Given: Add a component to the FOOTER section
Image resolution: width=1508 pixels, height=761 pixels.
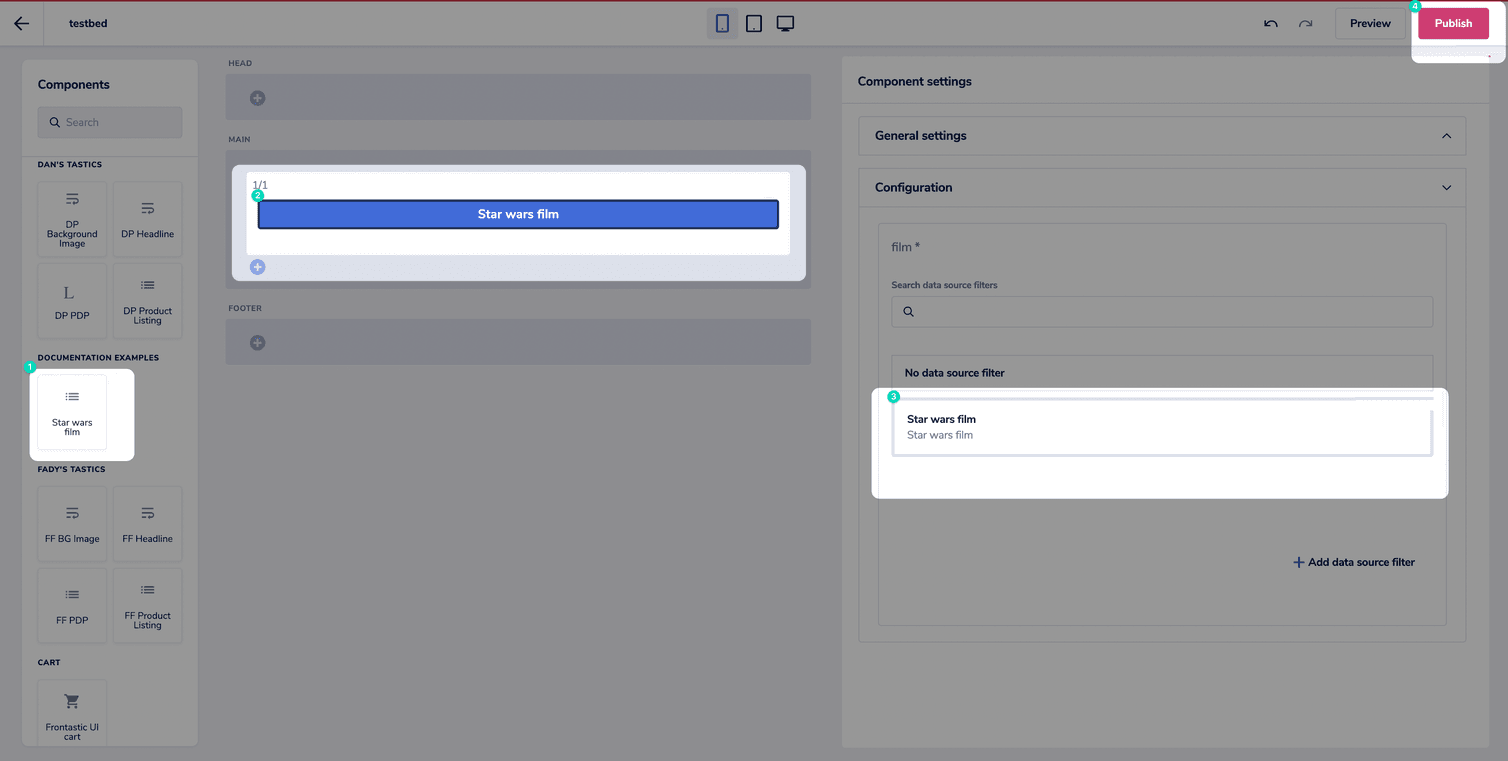Looking at the screenshot, I should (x=257, y=342).
